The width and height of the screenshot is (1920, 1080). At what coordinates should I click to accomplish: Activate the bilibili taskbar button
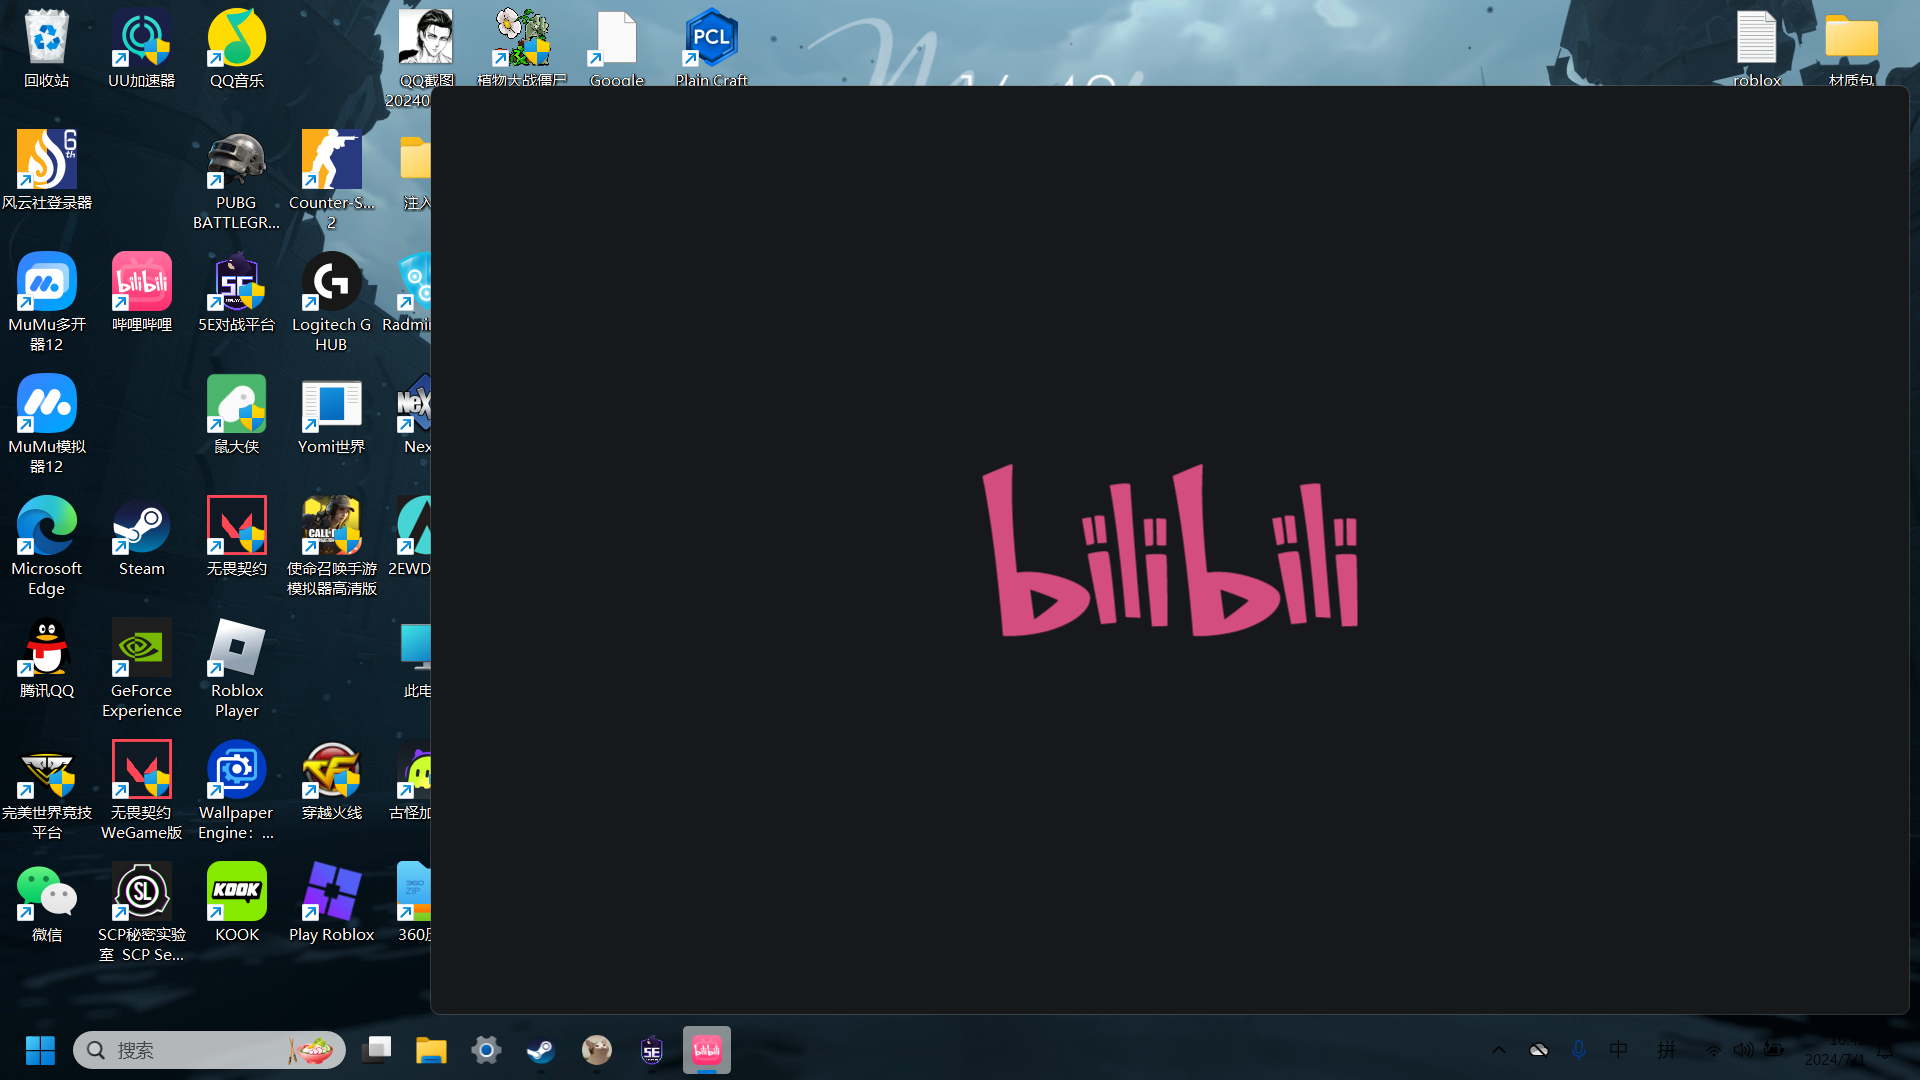[x=707, y=1050]
